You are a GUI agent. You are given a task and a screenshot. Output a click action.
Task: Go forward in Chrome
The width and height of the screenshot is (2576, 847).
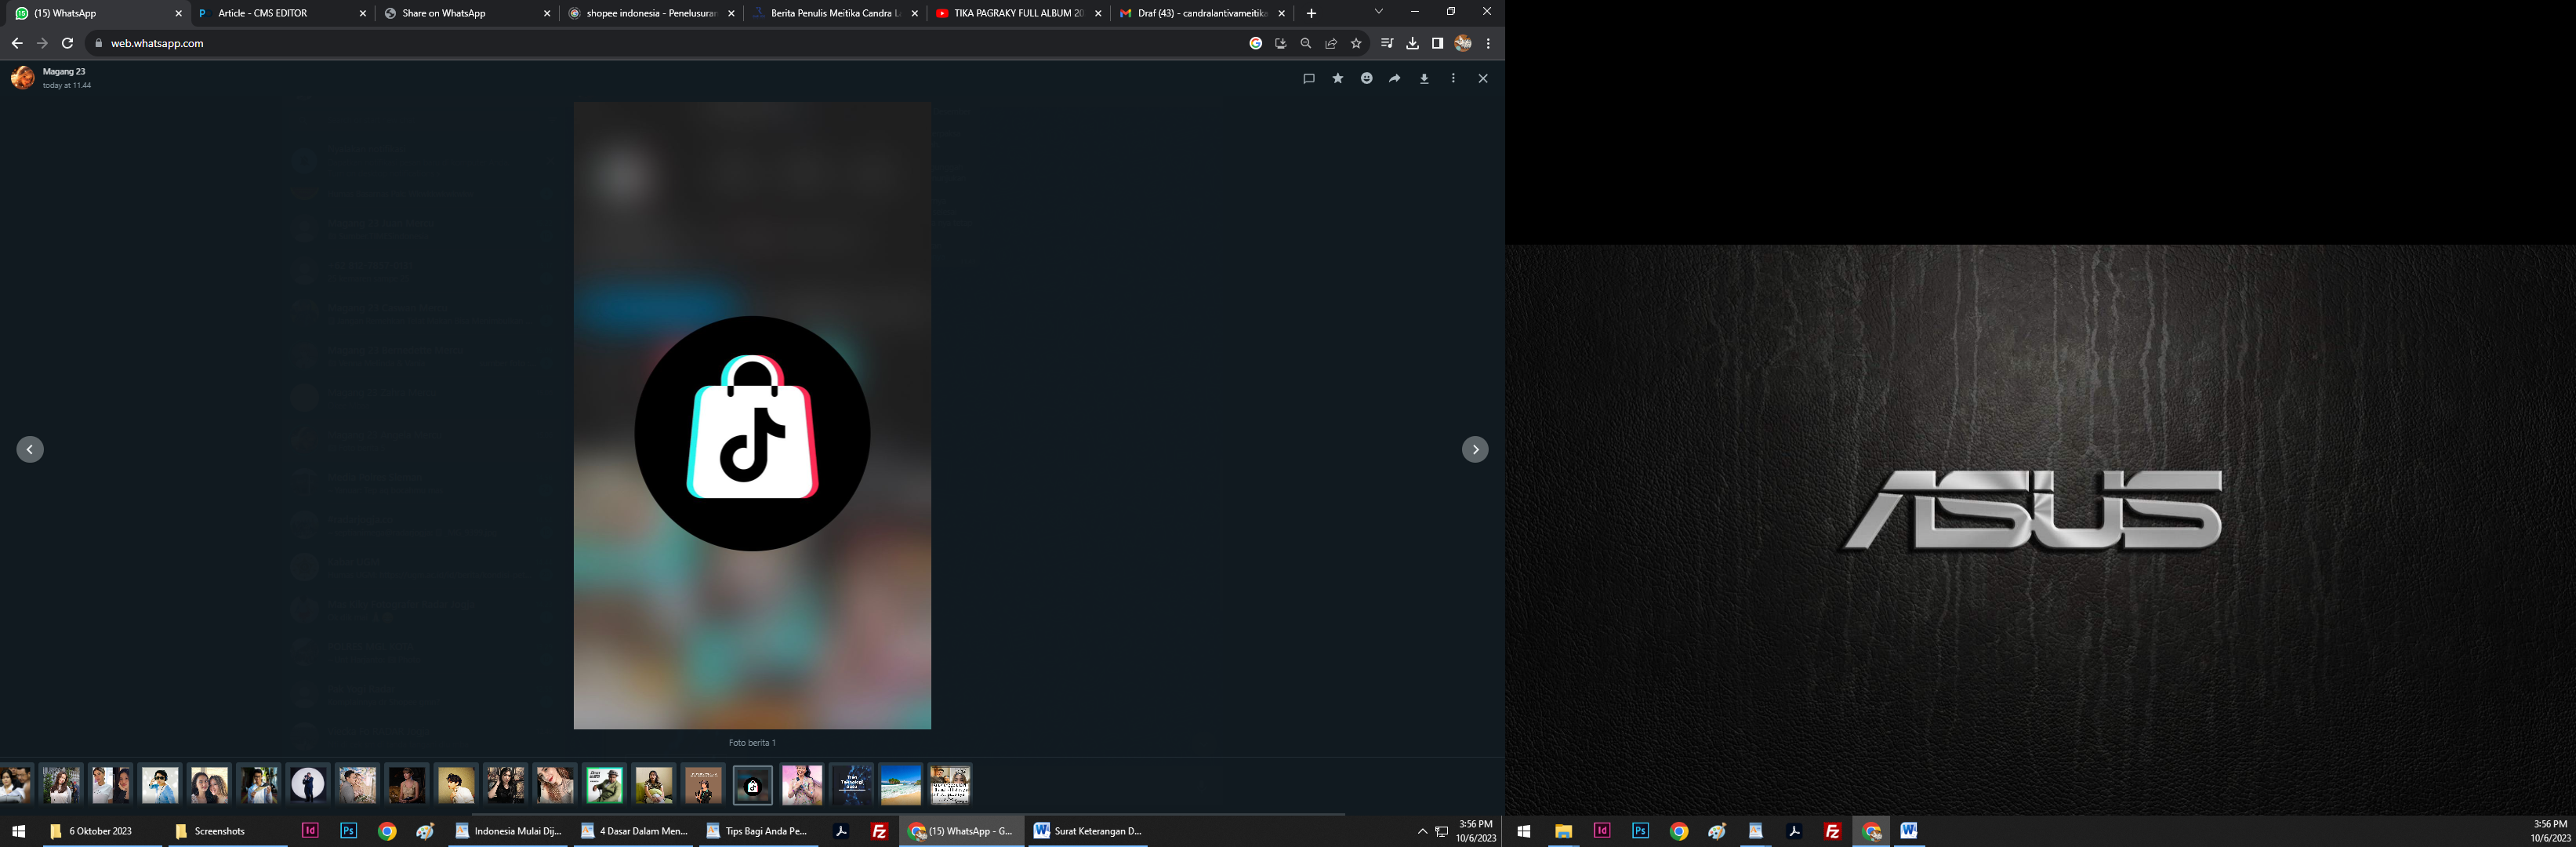pyautogui.click(x=42, y=43)
